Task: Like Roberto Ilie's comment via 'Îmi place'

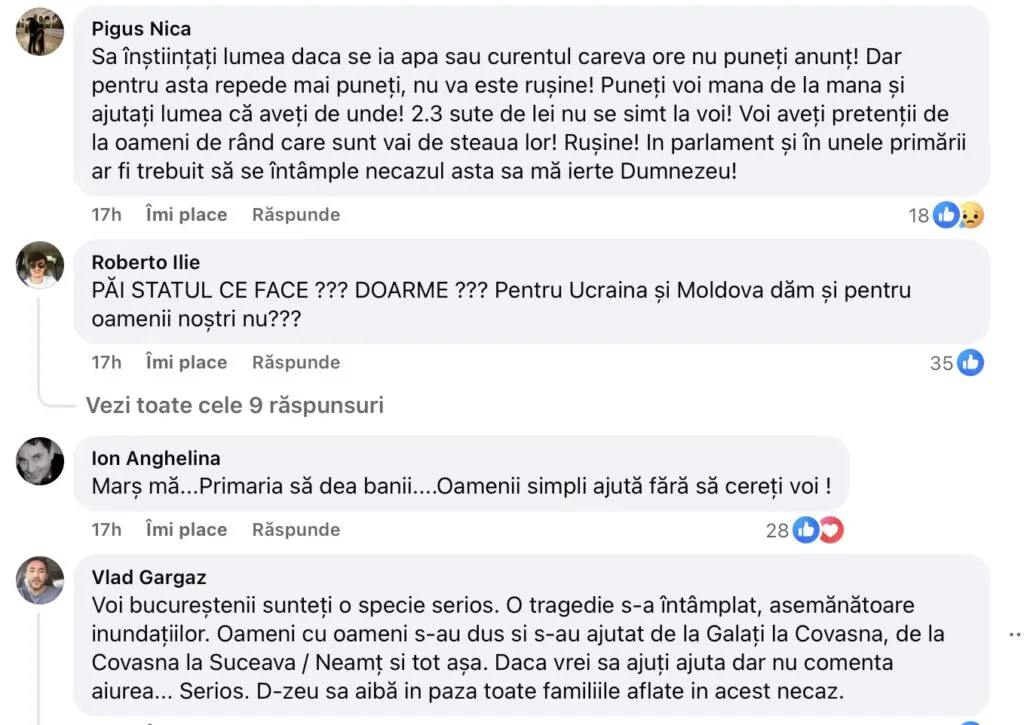Action: tap(186, 362)
